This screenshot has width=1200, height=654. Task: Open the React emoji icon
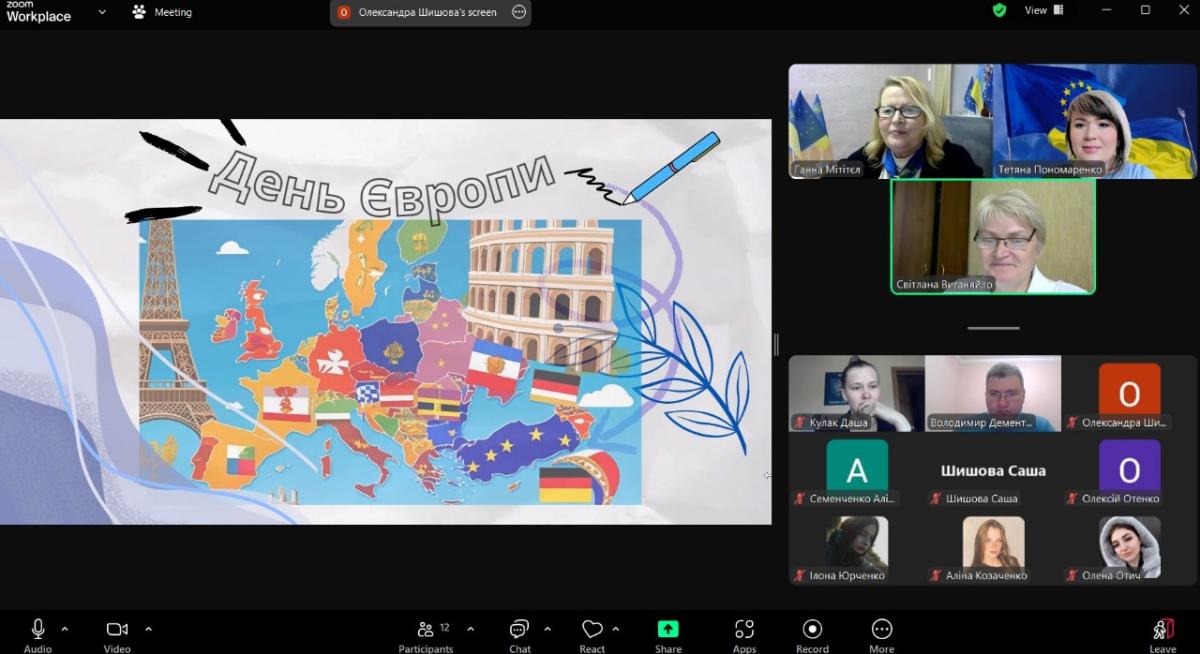tap(592, 630)
